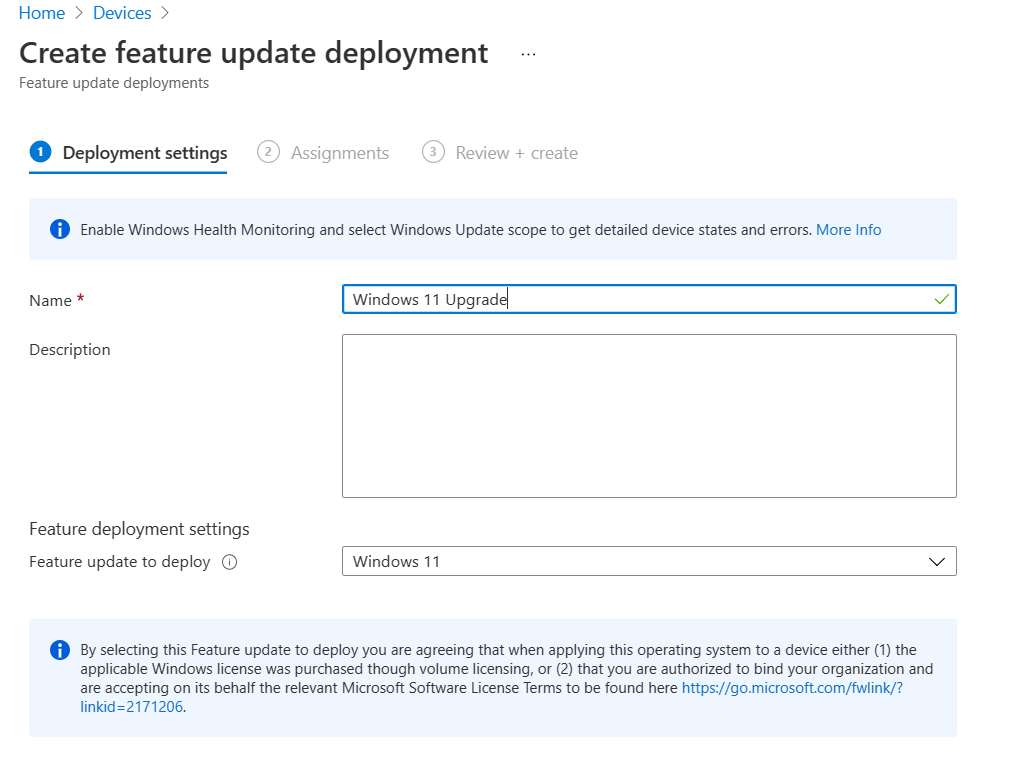Click the info icon beside Feature update to deploy
Image resolution: width=1017 pixels, height=757 pixels.
[230, 562]
